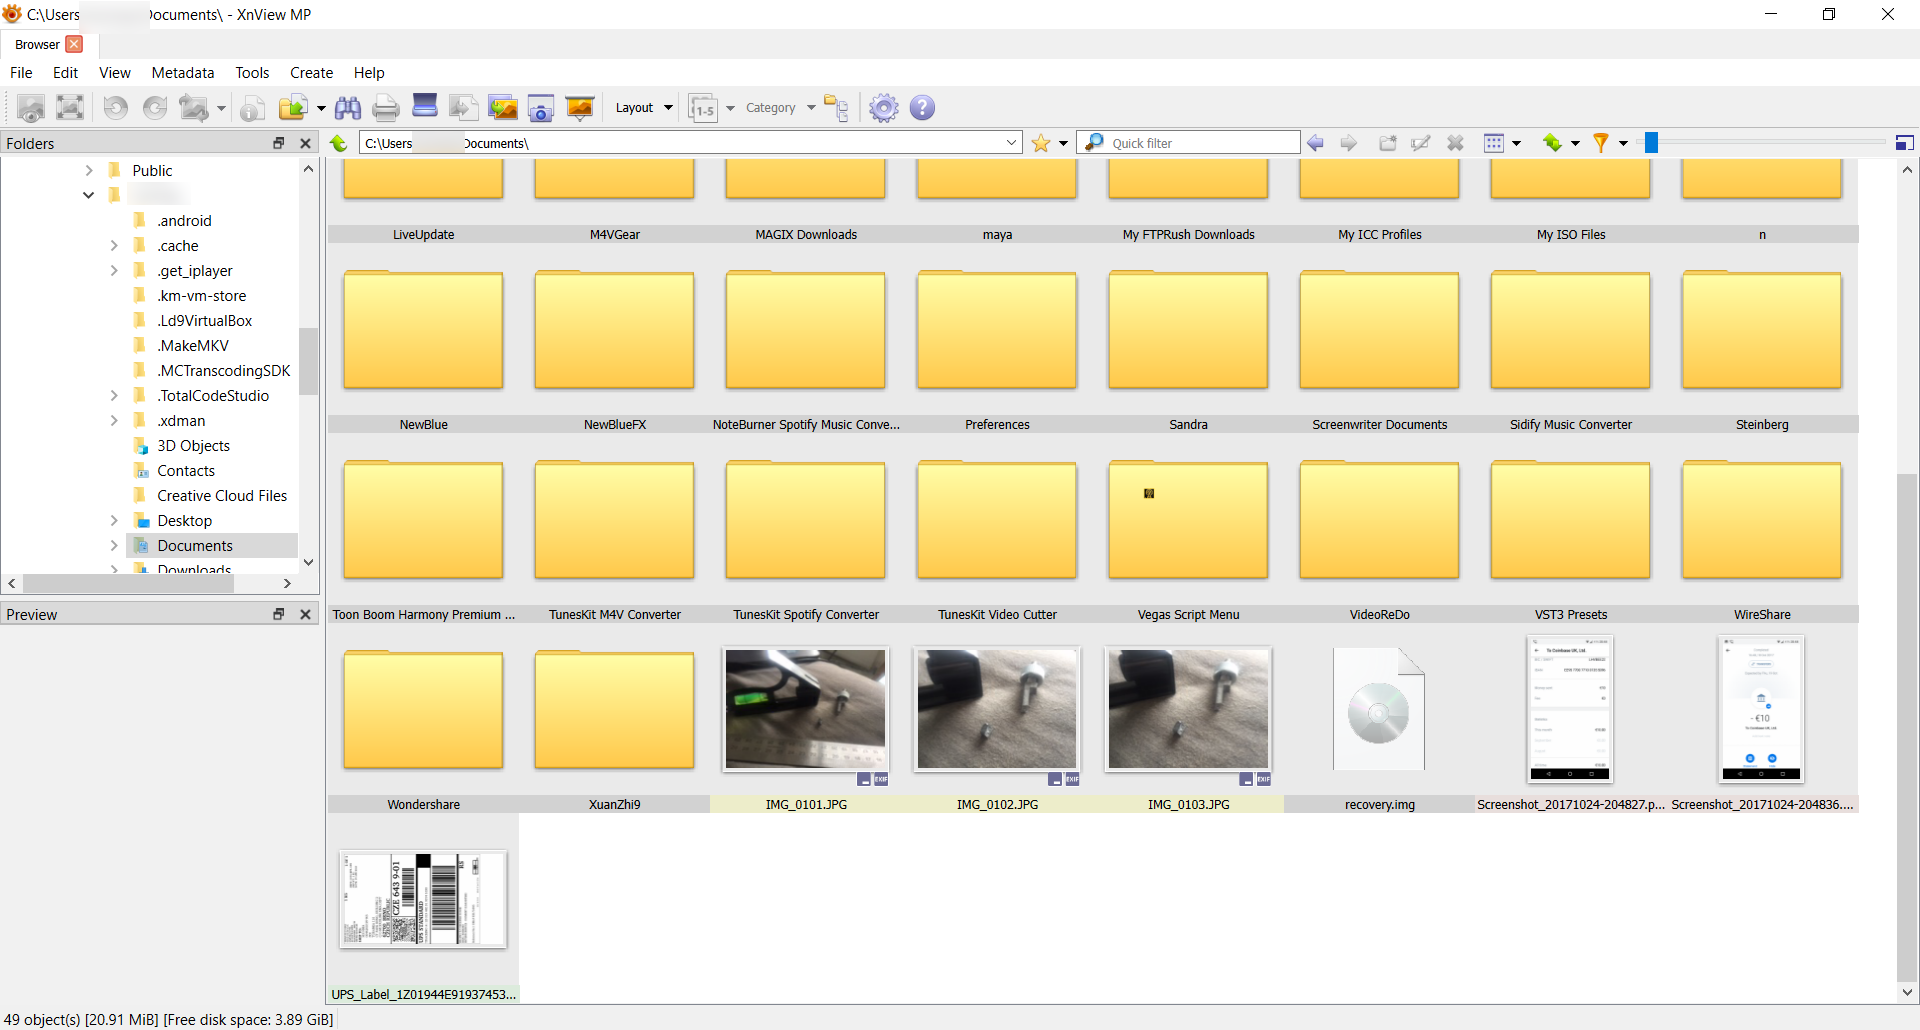Click the folder tree view icon
1920x1030 pixels.
click(837, 108)
